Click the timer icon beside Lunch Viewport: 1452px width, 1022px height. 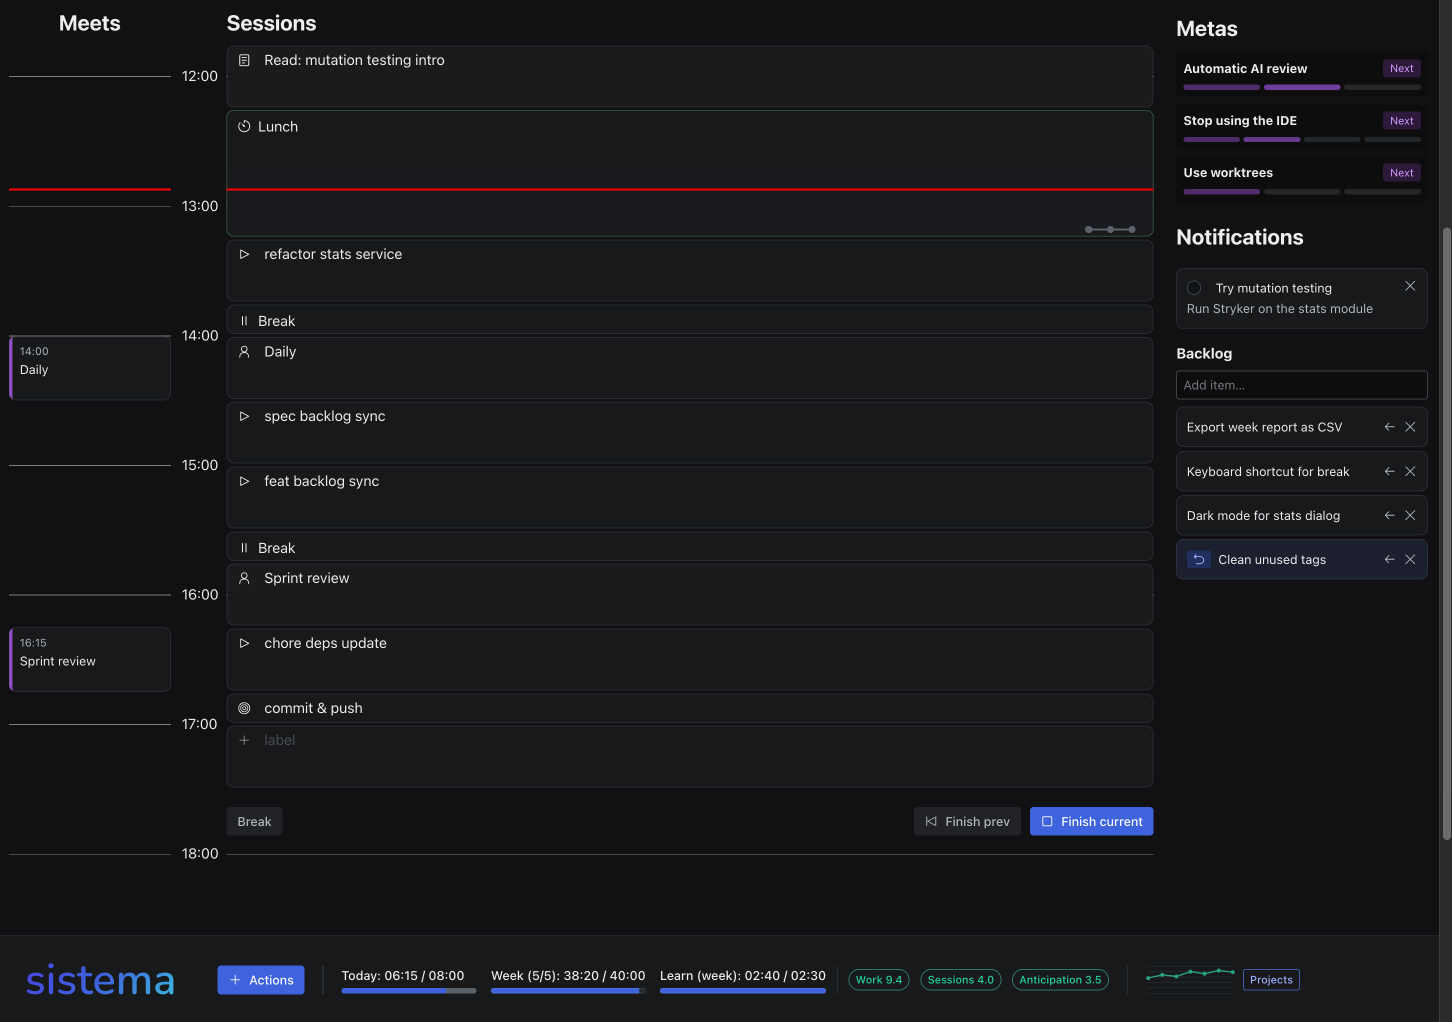tap(244, 127)
